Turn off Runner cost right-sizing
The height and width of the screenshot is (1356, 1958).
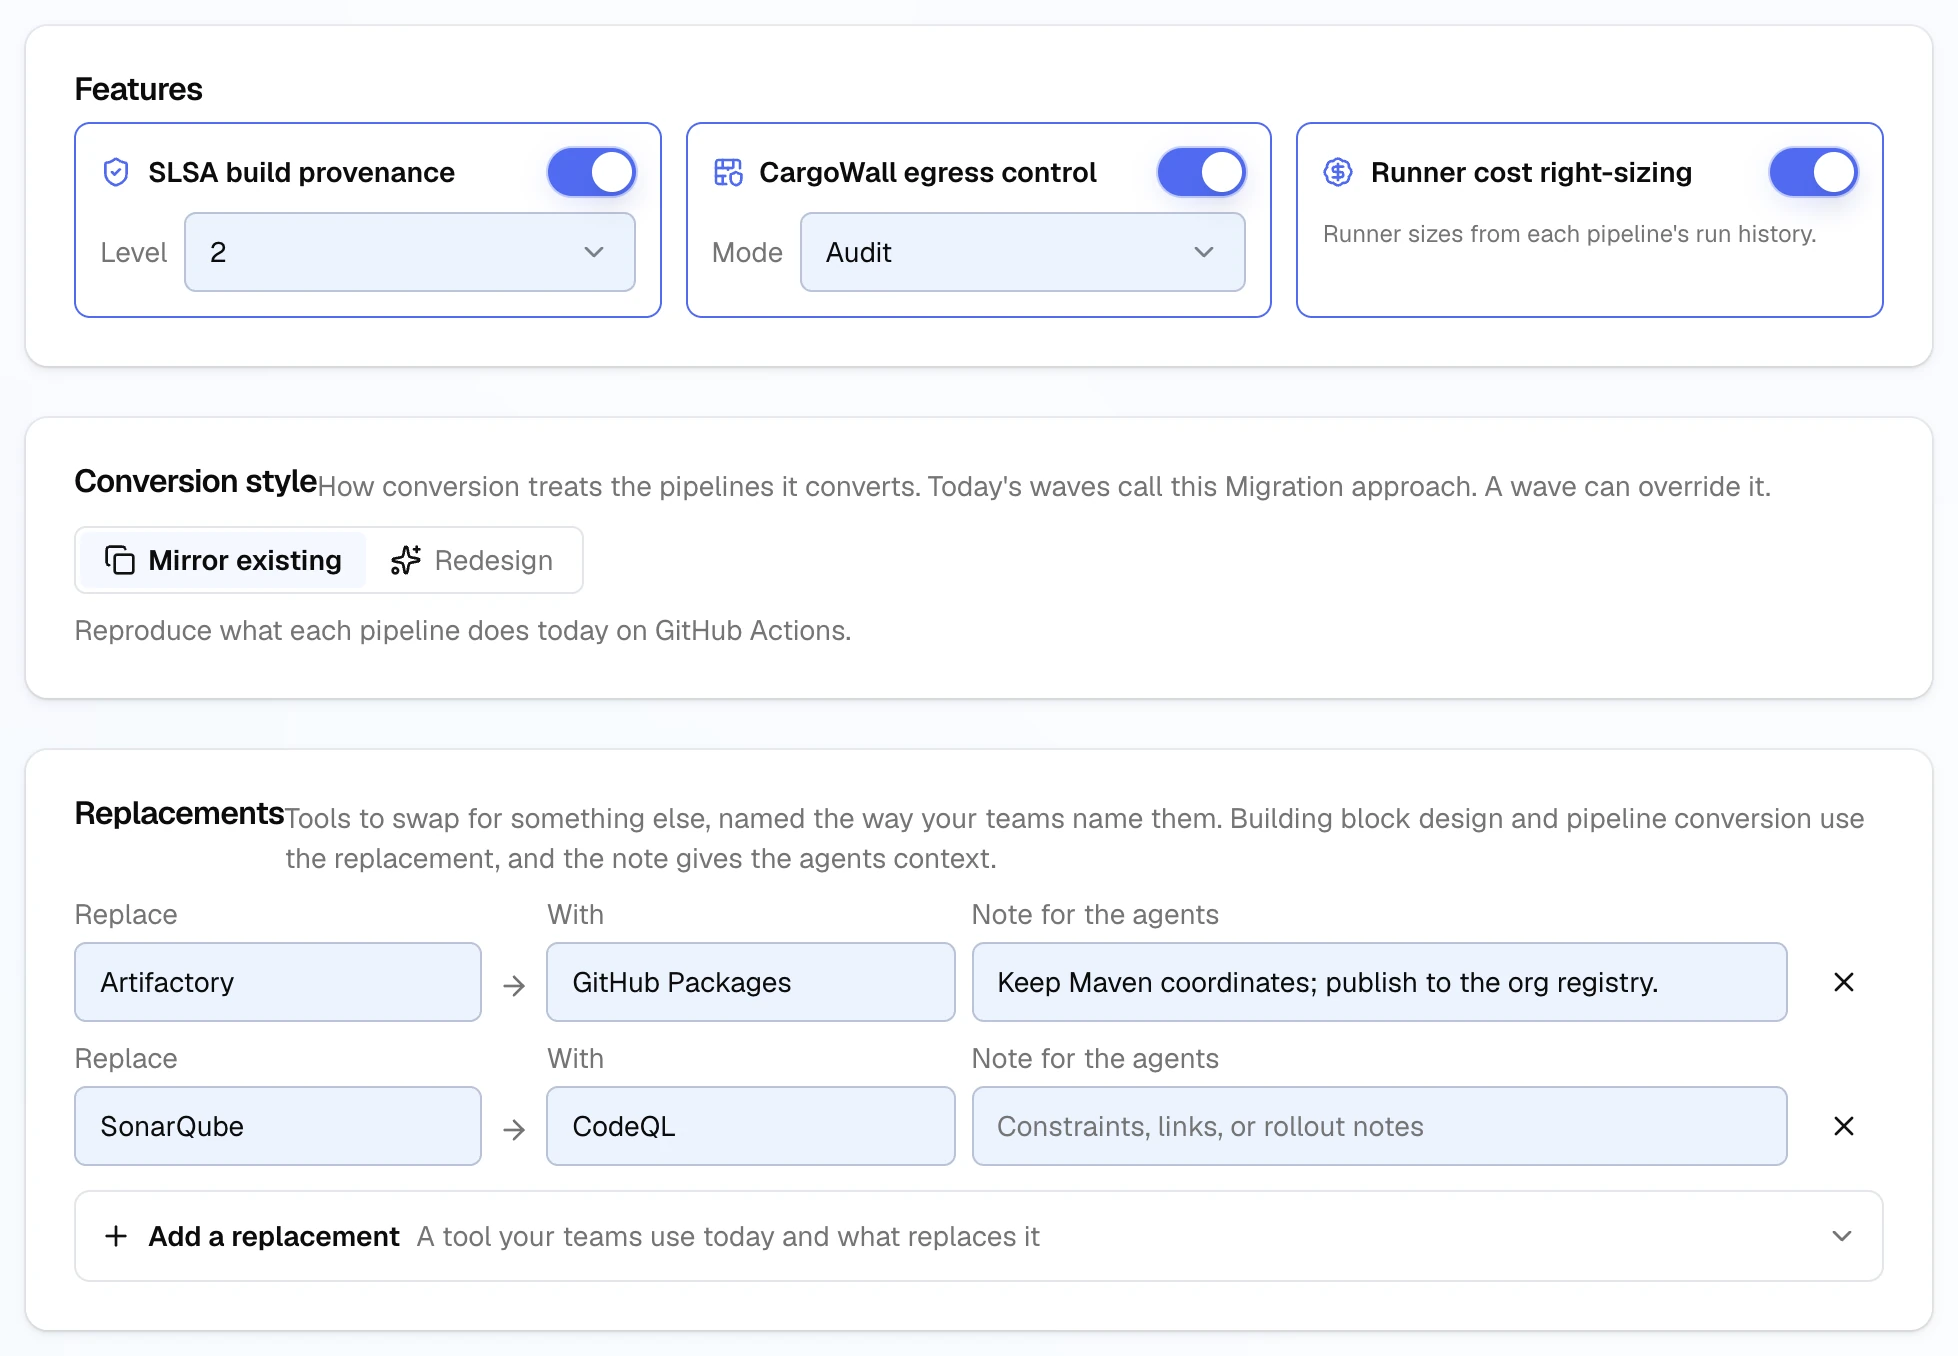1814,172
